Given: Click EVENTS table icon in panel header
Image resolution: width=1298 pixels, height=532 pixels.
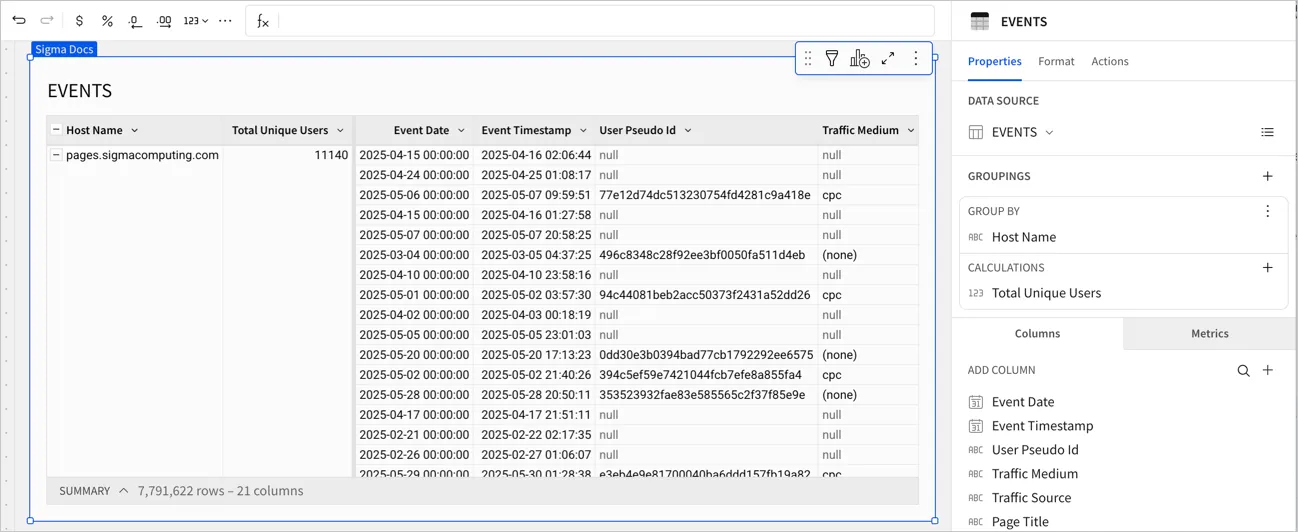Looking at the screenshot, I should (x=980, y=21).
